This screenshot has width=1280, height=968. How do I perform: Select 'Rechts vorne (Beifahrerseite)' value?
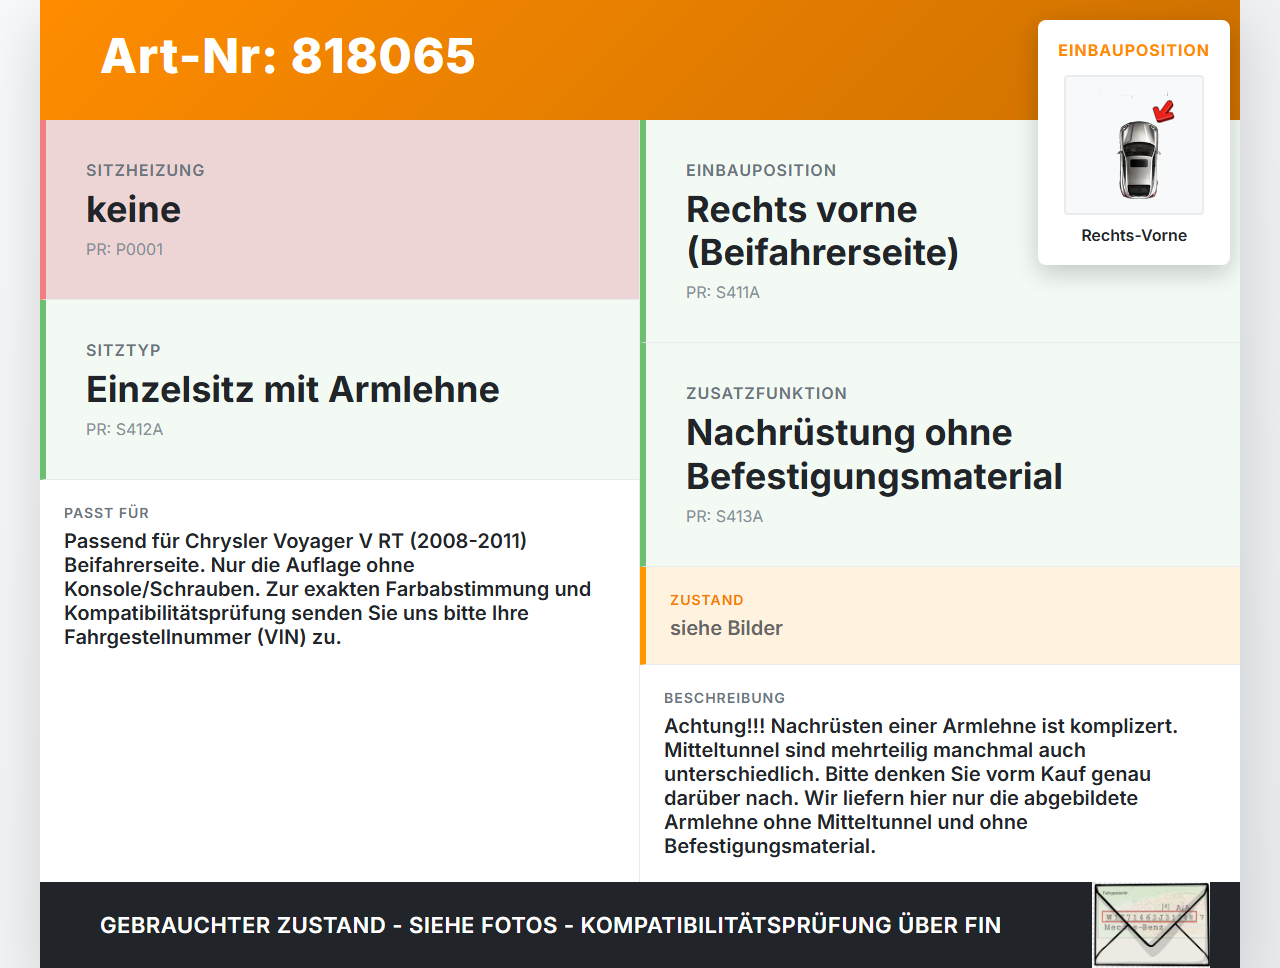click(822, 231)
